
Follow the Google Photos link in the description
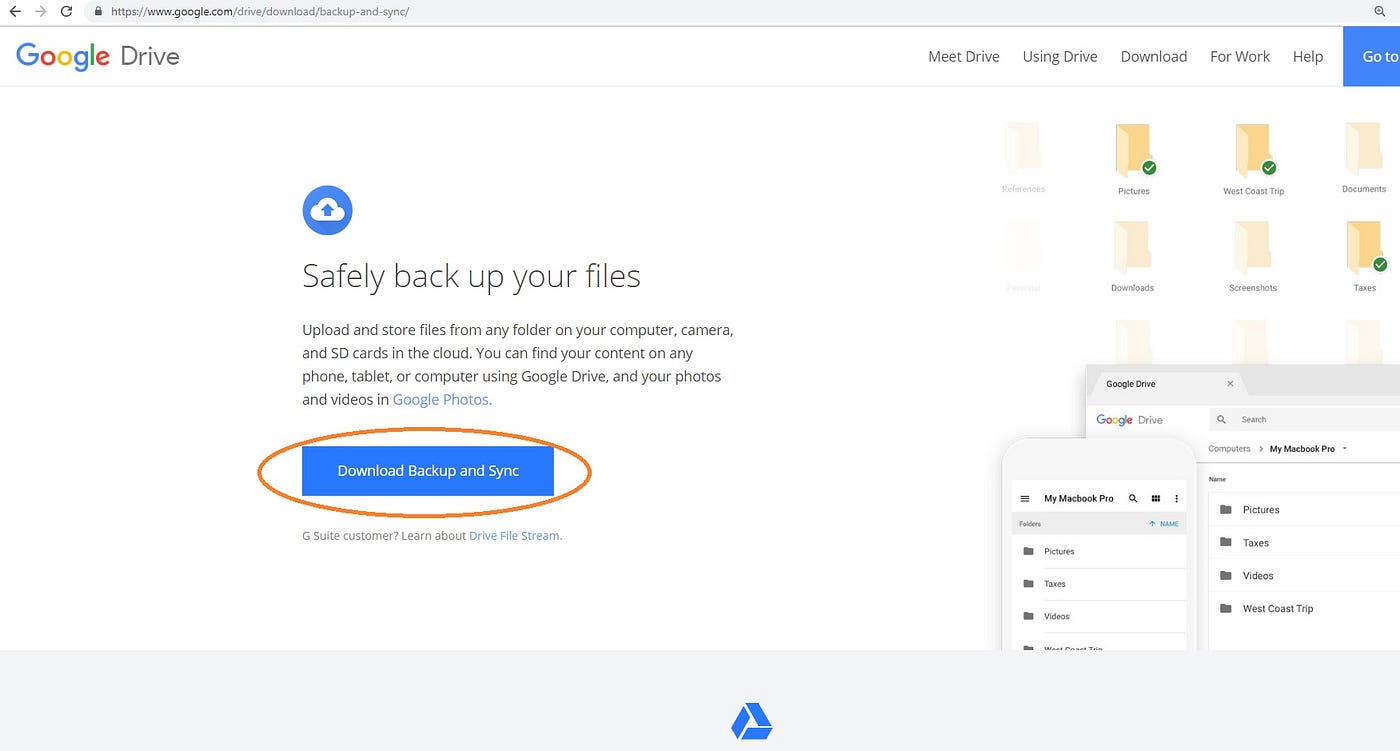click(440, 399)
